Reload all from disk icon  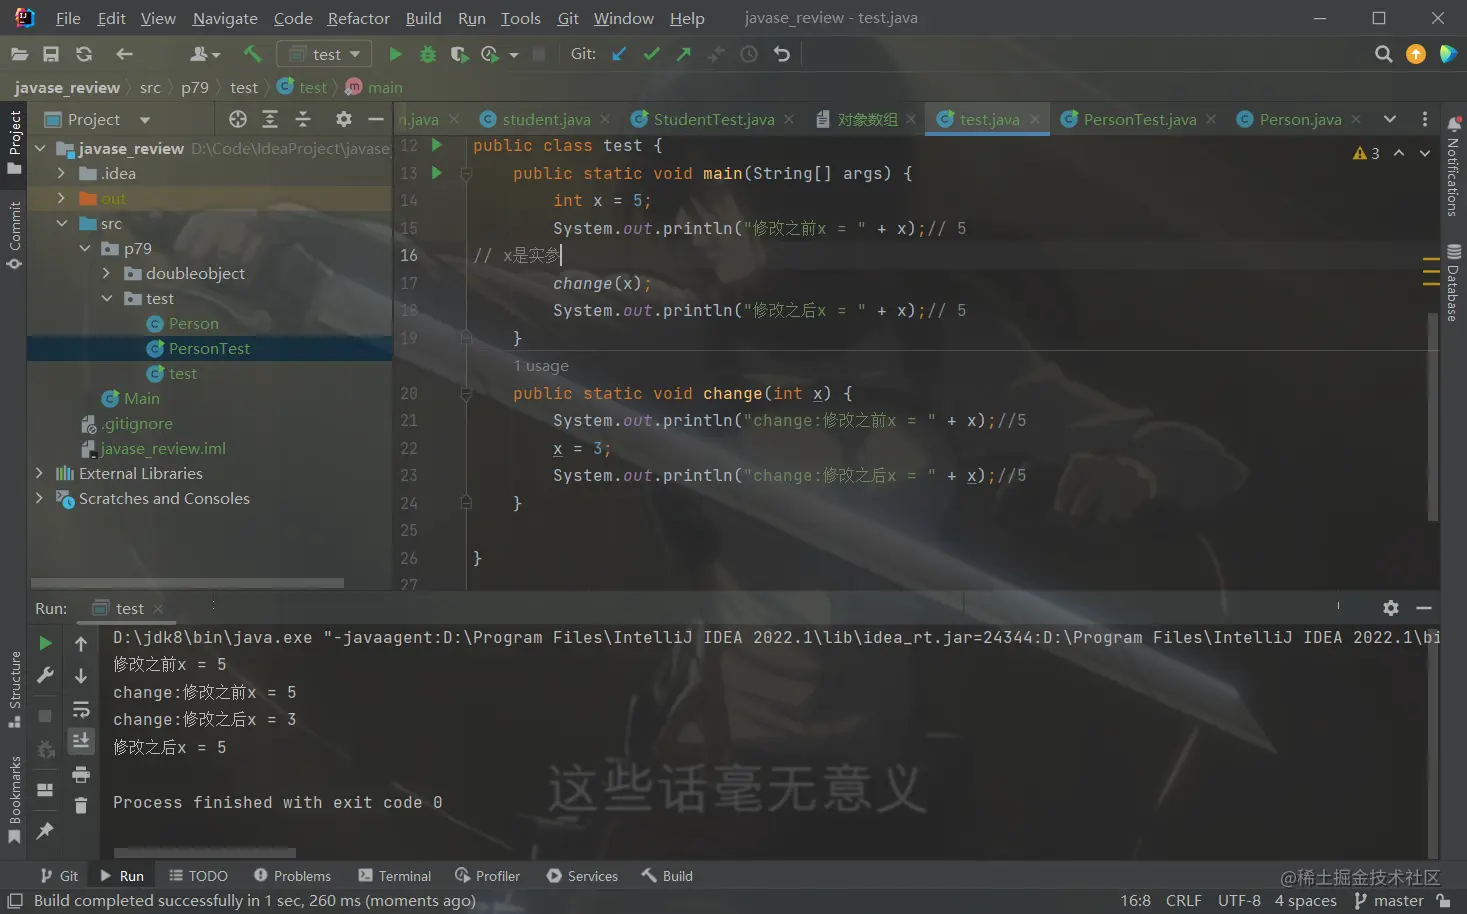84,54
